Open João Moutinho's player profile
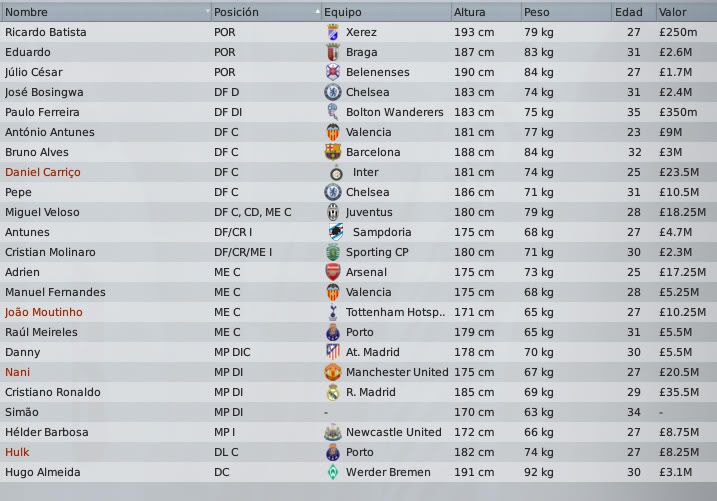Screen dimensions: 717x501 (x=44, y=312)
